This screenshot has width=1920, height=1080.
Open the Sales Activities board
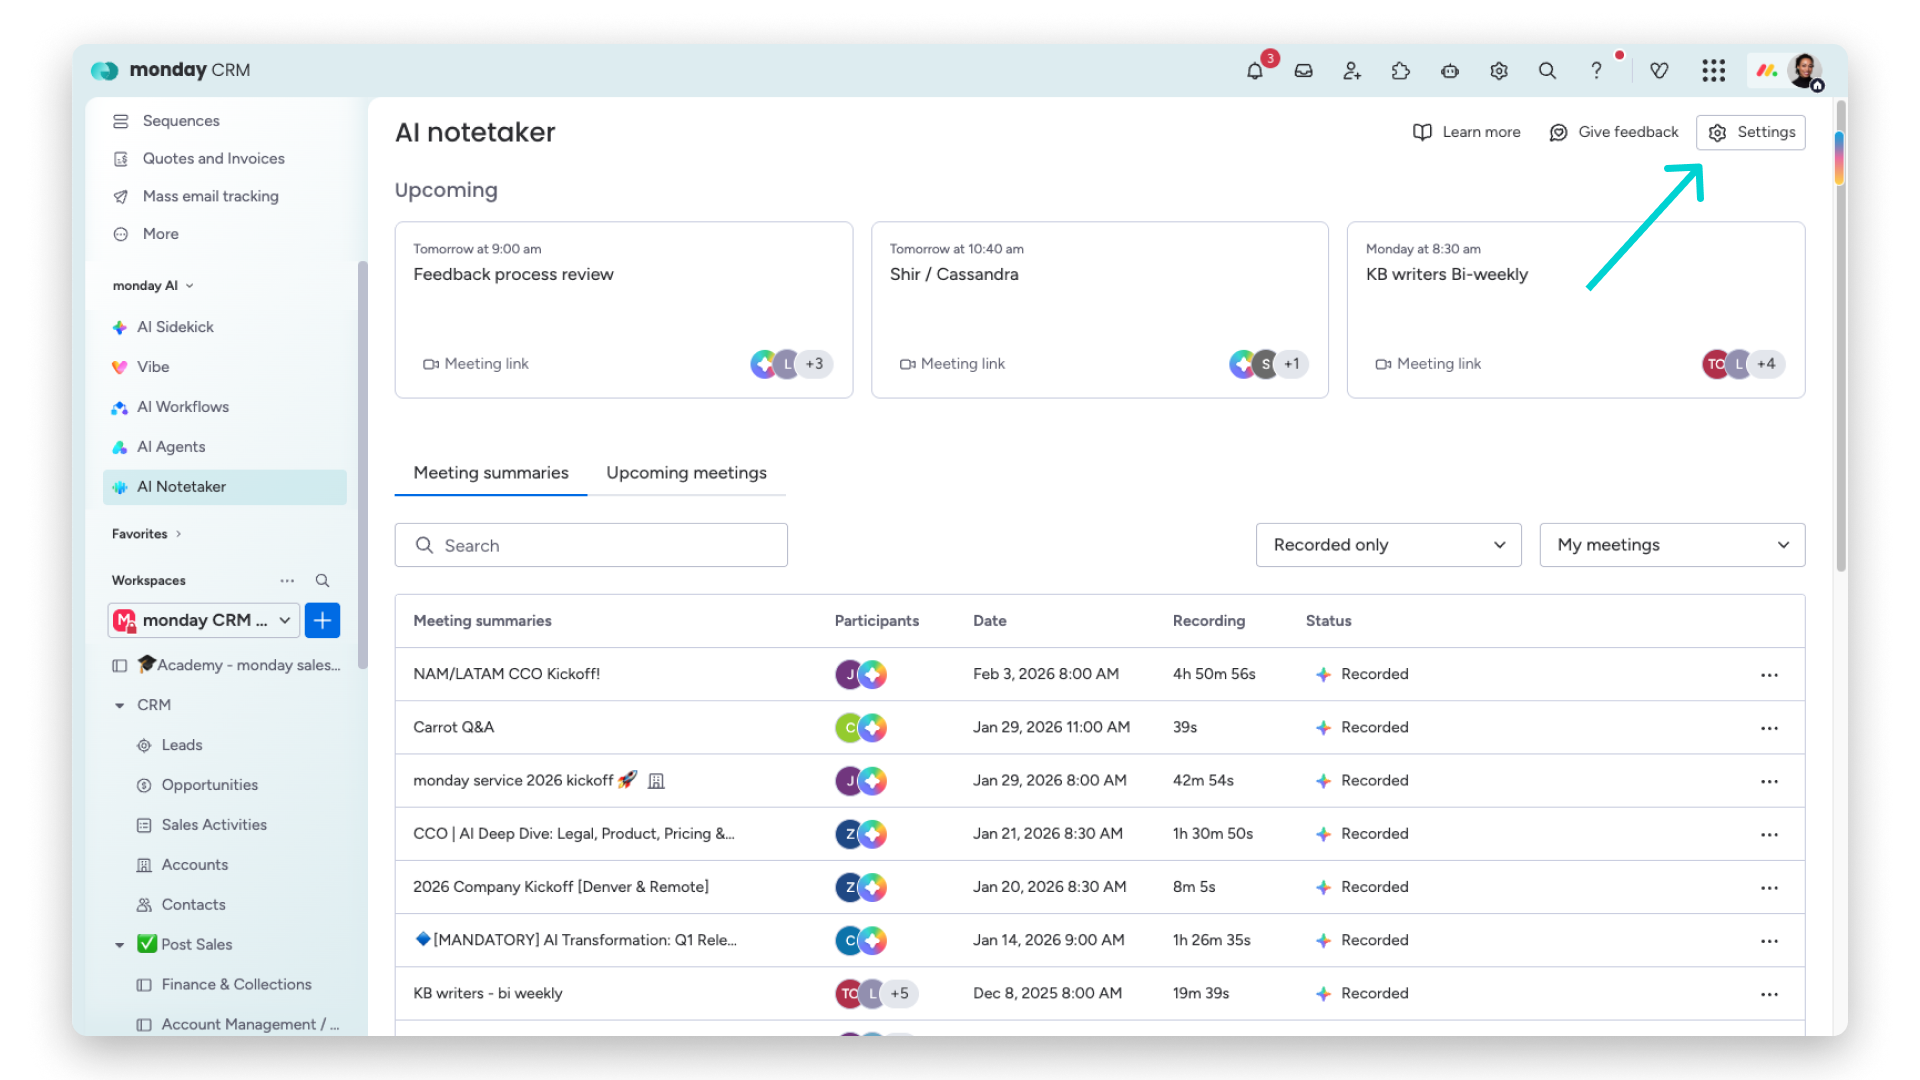[x=214, y=825]
